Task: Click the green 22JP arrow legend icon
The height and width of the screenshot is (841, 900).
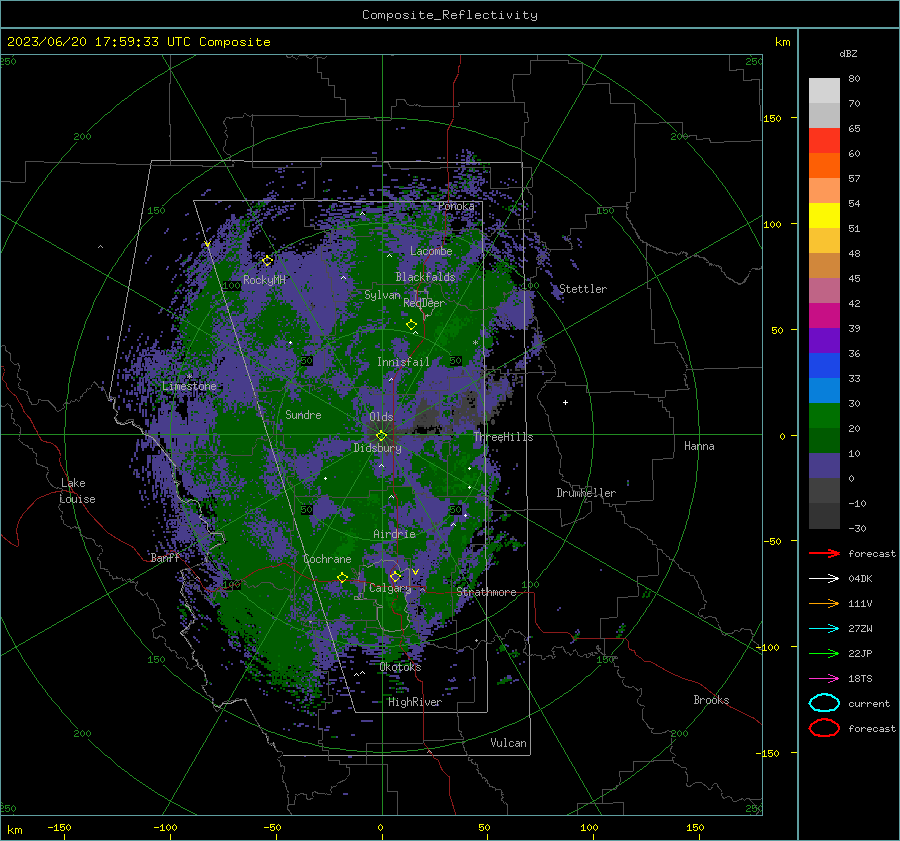Action: point(824,653)
